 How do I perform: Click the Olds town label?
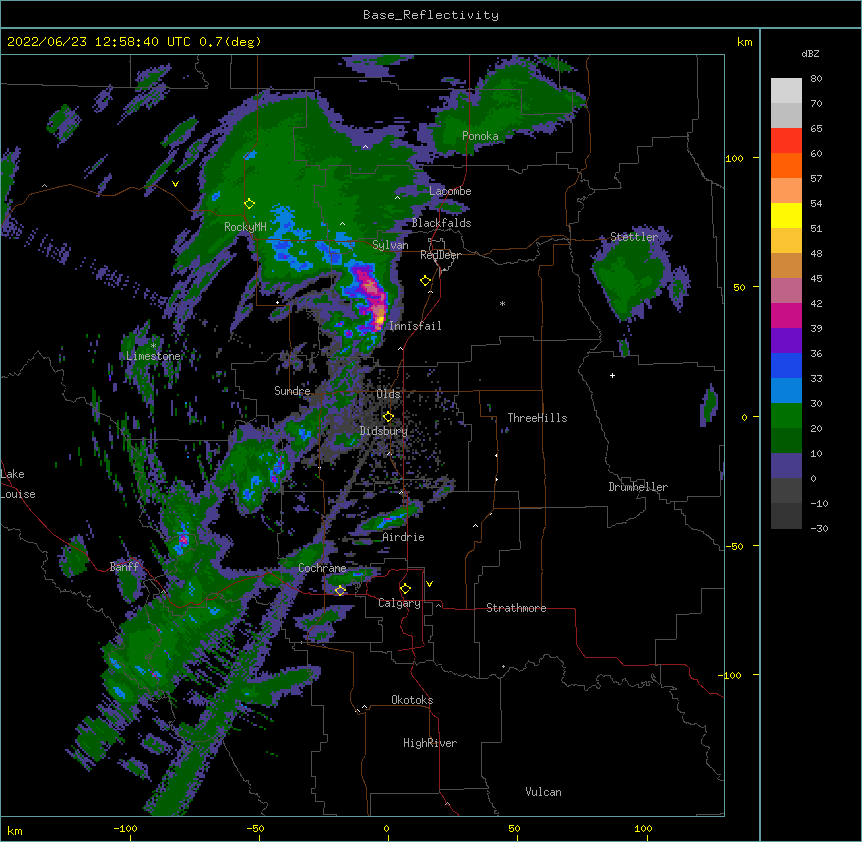(388, 394)
